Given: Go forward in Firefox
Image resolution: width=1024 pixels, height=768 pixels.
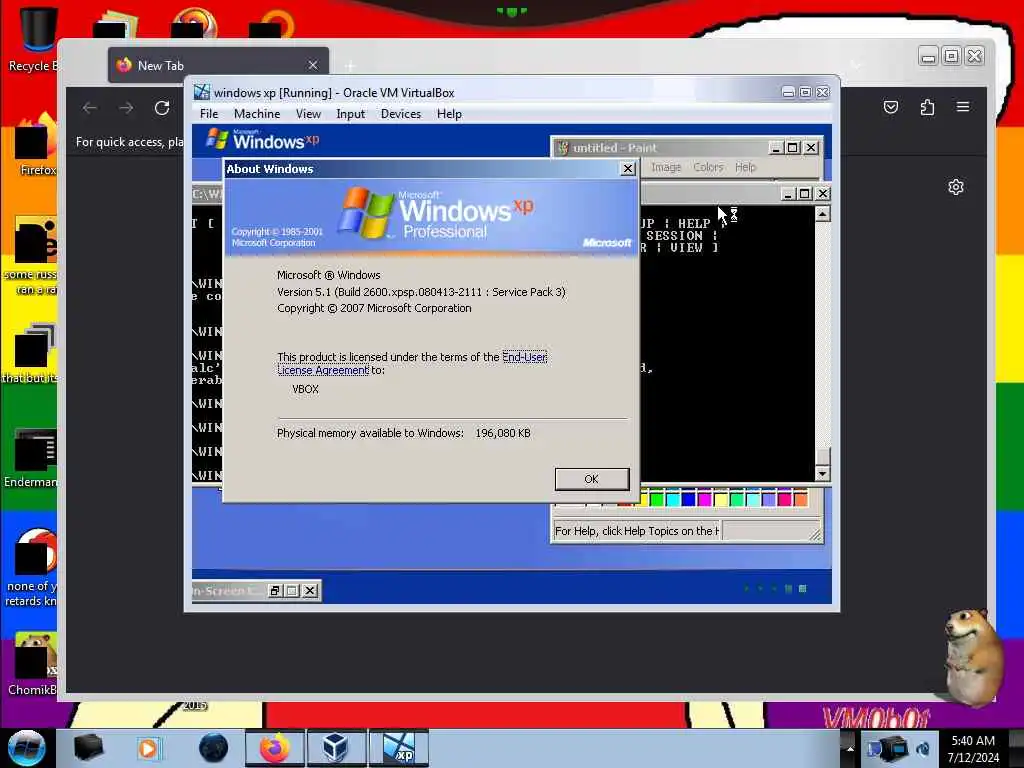Looking at the screenshot, I should (126, 108).
